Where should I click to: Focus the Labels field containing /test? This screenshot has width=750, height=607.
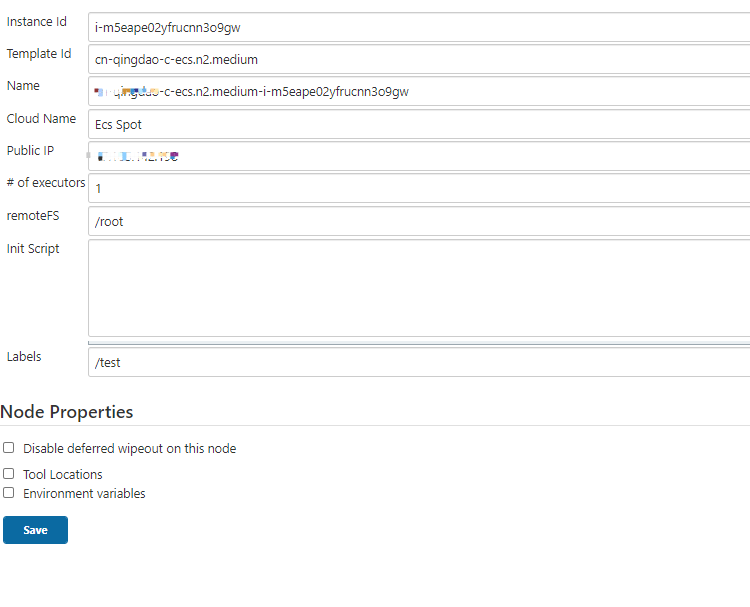[x=419, y=362]
